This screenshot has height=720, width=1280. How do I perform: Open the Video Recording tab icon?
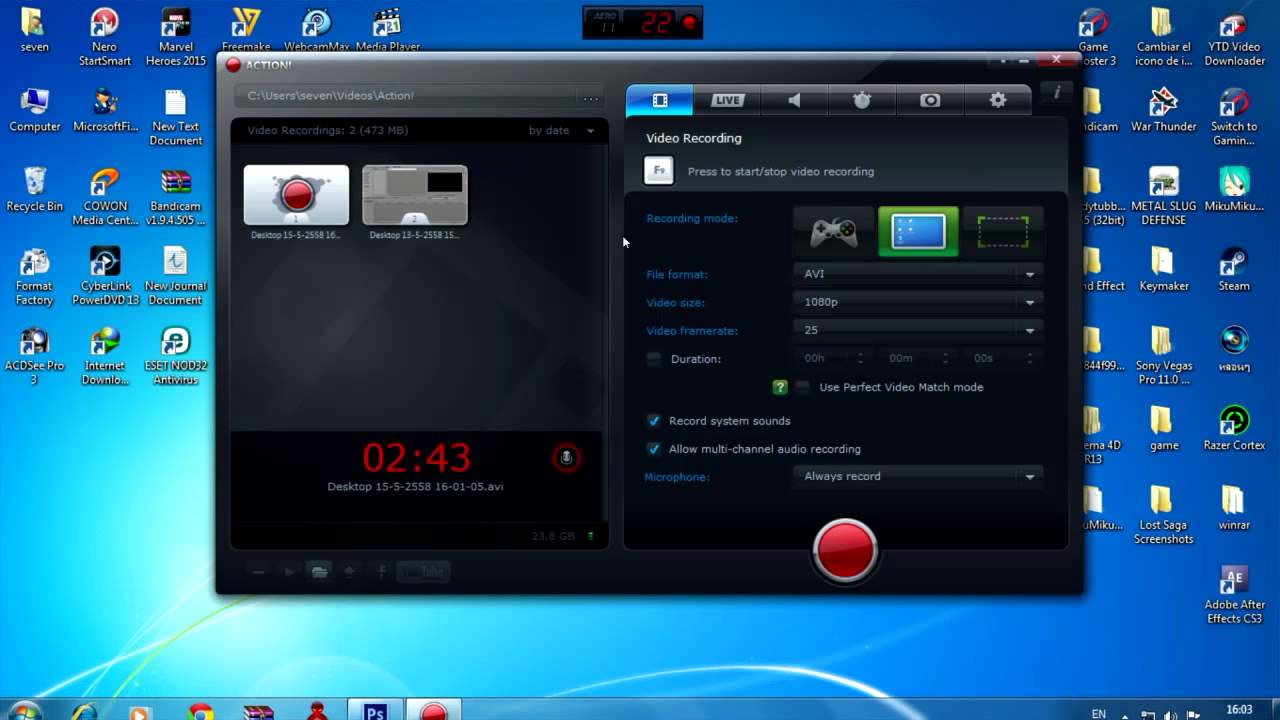pos(660,100)
